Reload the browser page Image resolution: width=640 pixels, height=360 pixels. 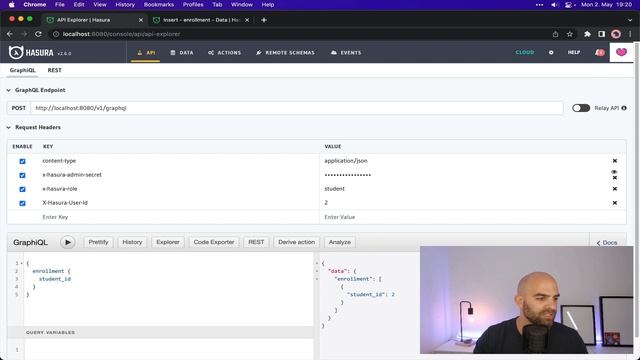point(38,34)
